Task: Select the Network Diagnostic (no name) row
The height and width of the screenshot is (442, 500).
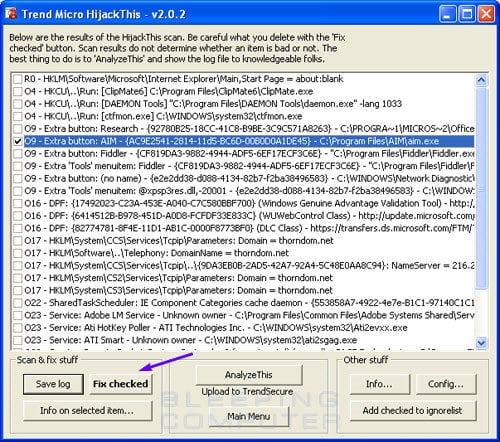Action: click(249, 179)
